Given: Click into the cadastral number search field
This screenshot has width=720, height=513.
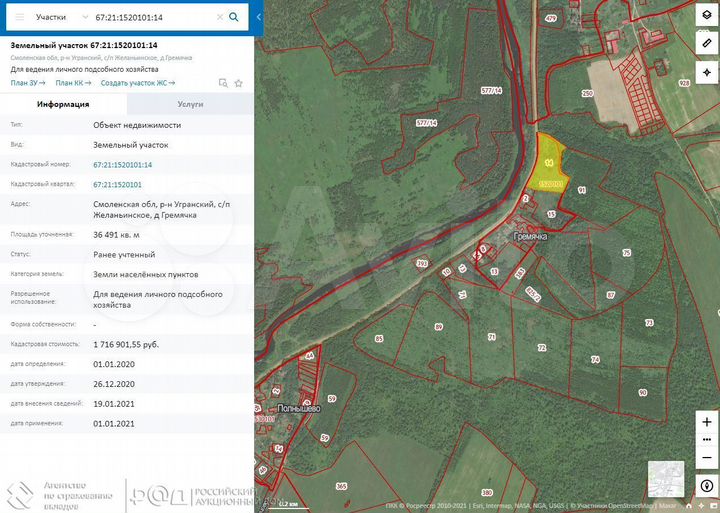Looking at the screenshot, I should coord(154,17).
